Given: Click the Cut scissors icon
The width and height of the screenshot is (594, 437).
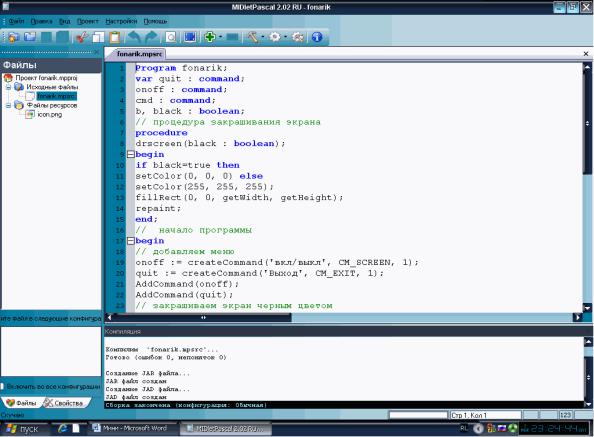Looking at the screenshot, I should (x=81, y=37).
